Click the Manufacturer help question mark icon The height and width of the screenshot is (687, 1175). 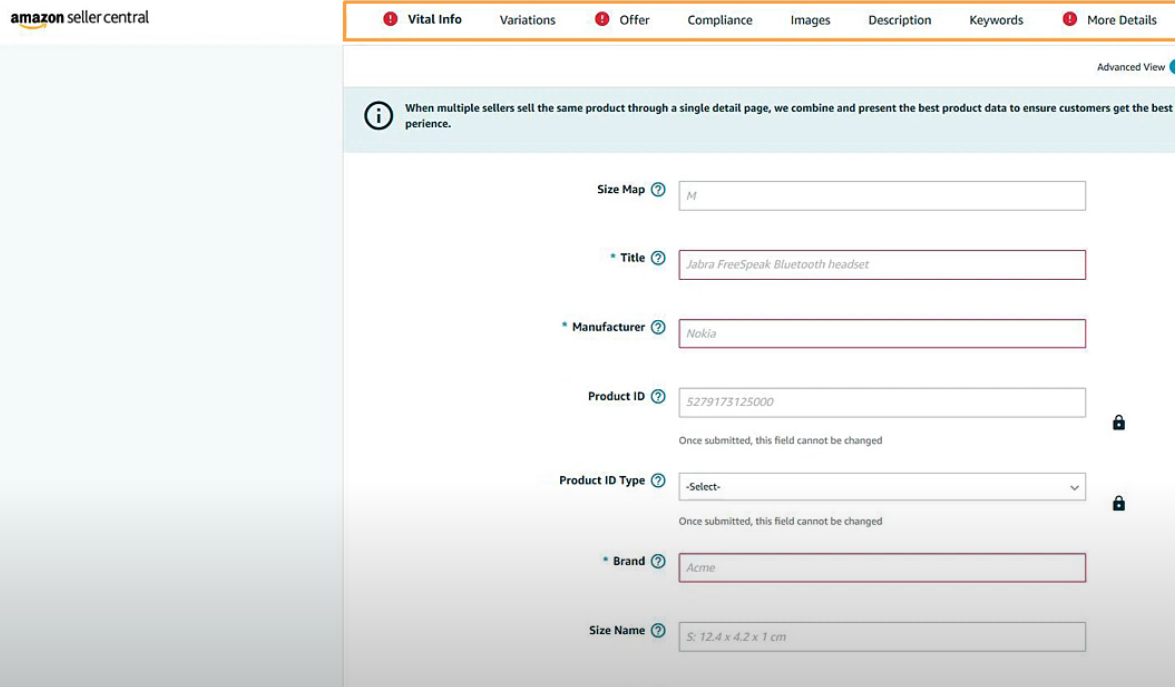(x=658, y=327)
